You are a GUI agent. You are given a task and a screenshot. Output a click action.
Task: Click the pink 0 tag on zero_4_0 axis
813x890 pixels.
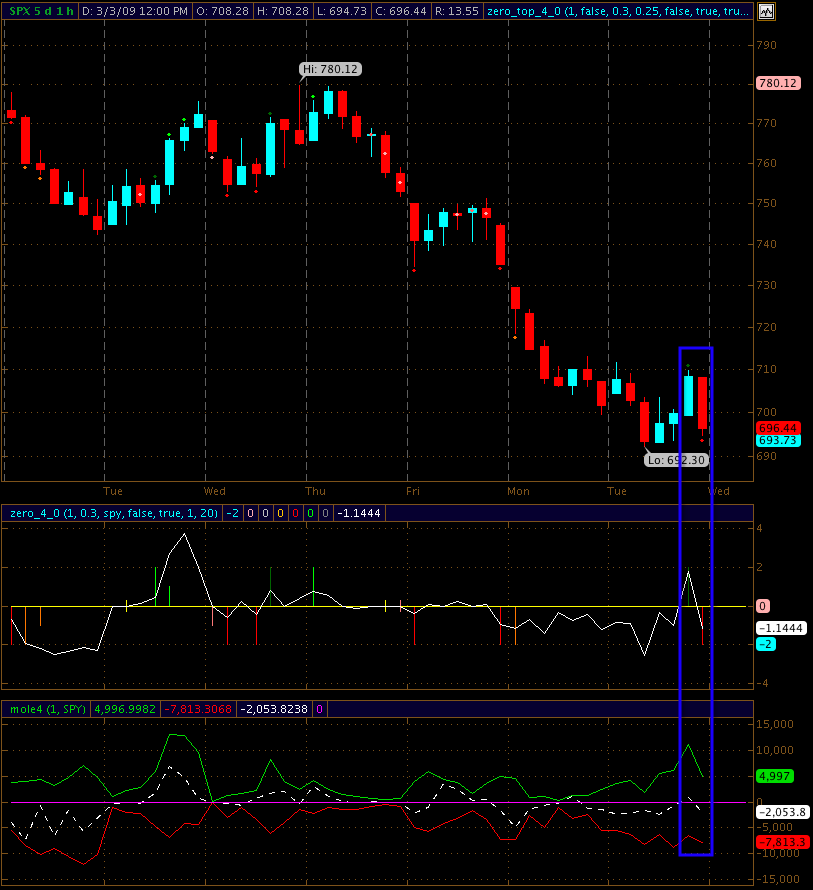pos(762,606)
